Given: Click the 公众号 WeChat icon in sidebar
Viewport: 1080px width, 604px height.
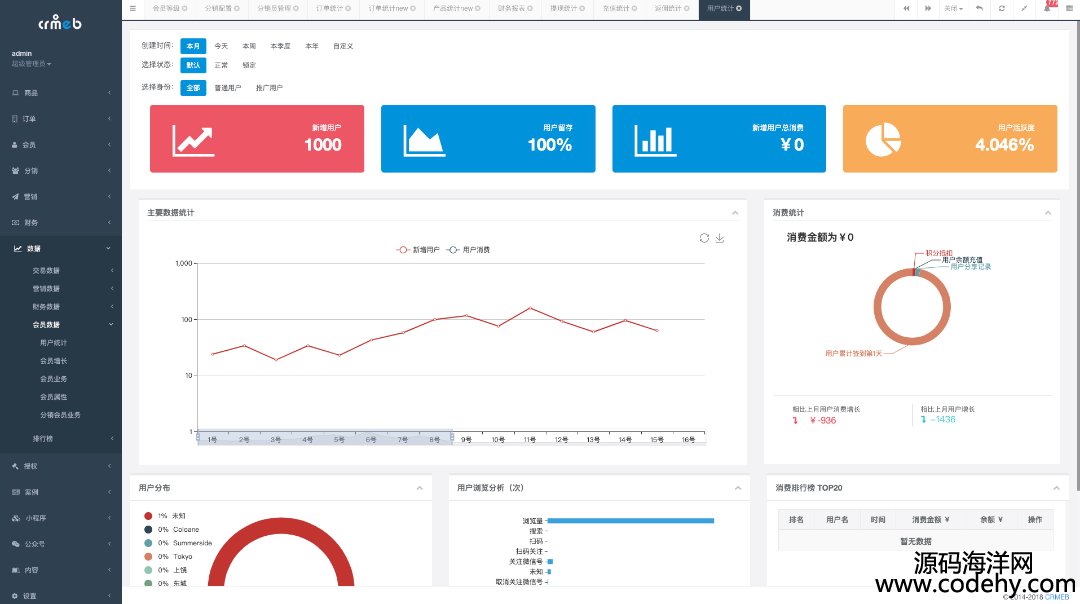Looking at the screenshot, I should tap(15, 544).
